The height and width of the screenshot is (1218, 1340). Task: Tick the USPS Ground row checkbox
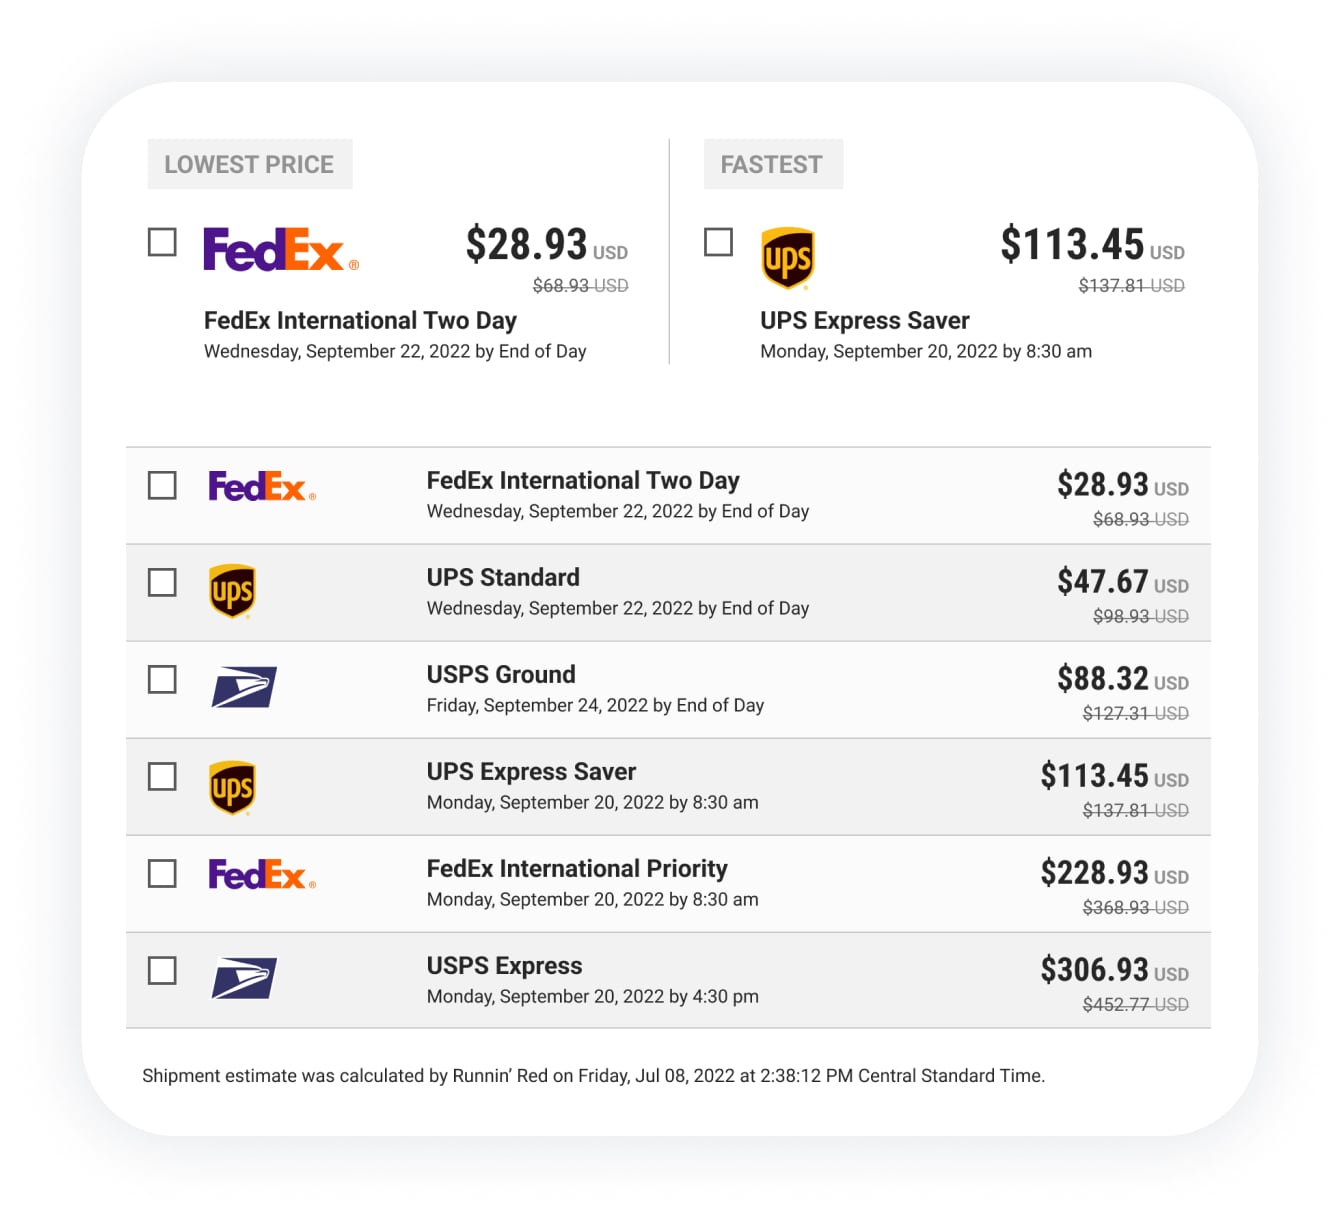coord(162,679)
